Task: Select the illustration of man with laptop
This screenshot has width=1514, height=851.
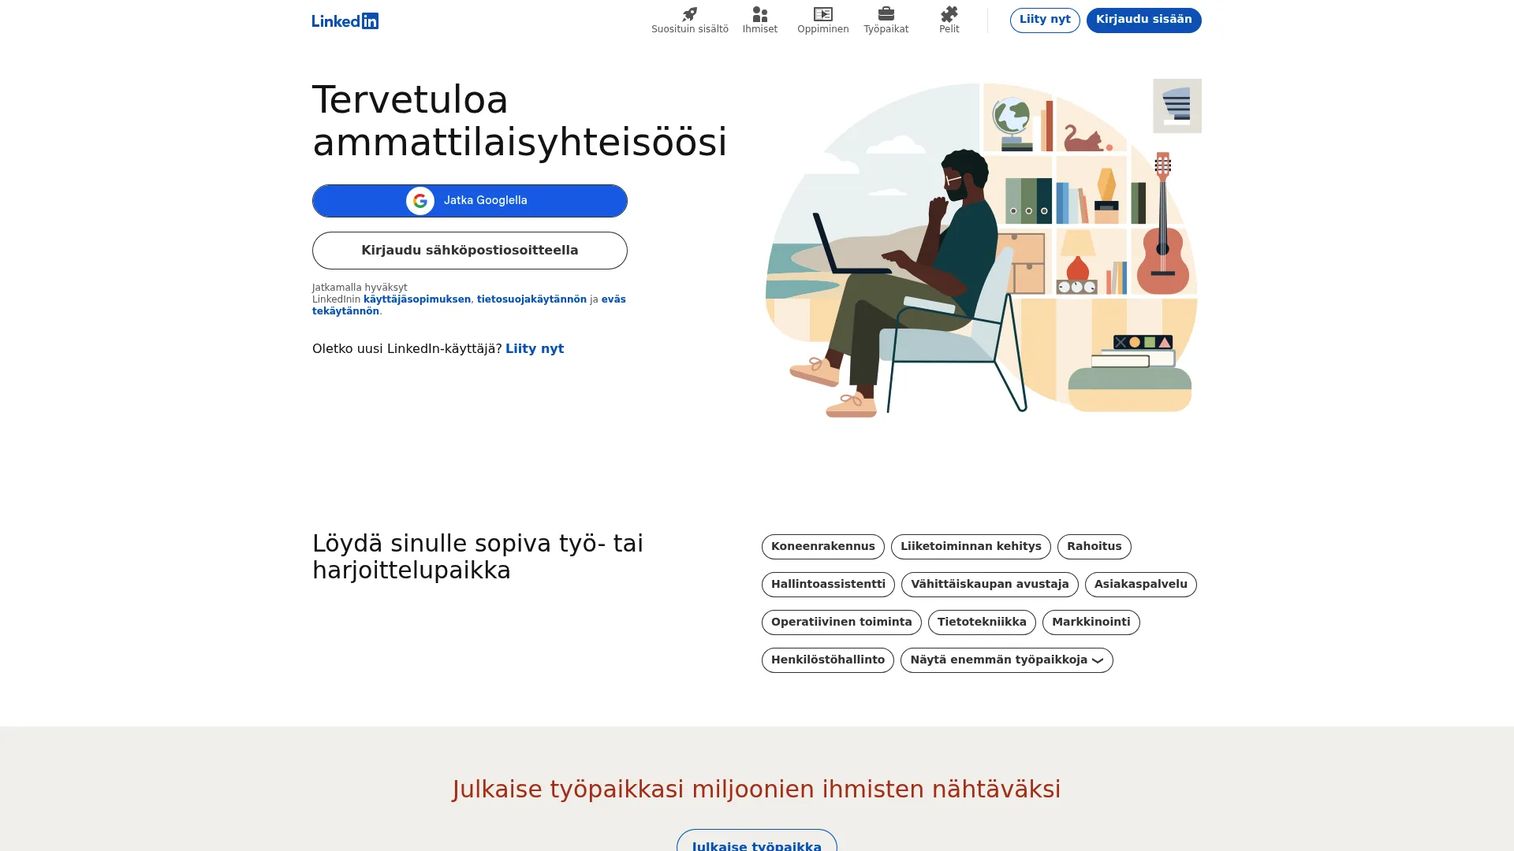Action: pyautogui.click(x=982, y=250)
